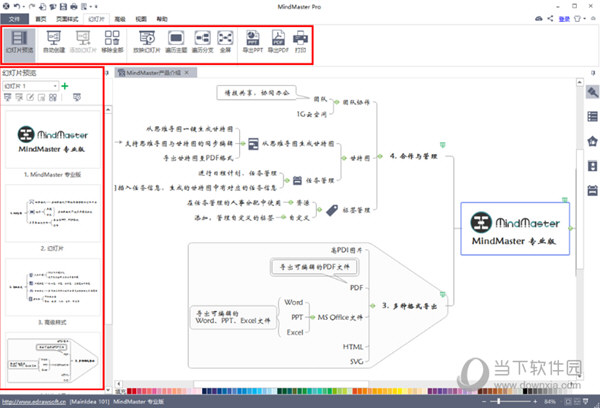Image resolution: width=600 pixels, height=408 pixels.
Task: Select the slide thumbnail 2. 幻灯片
Action: [53, 213]
